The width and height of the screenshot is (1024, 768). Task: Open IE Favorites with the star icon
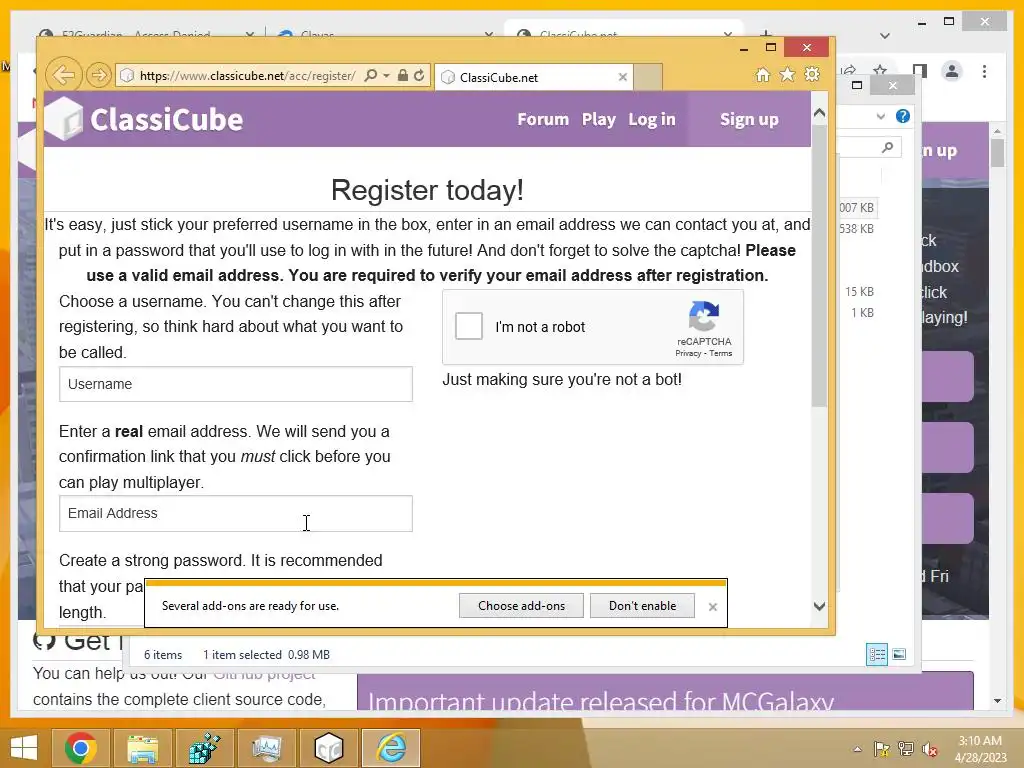pyautogui.click(x=788, y=74)
